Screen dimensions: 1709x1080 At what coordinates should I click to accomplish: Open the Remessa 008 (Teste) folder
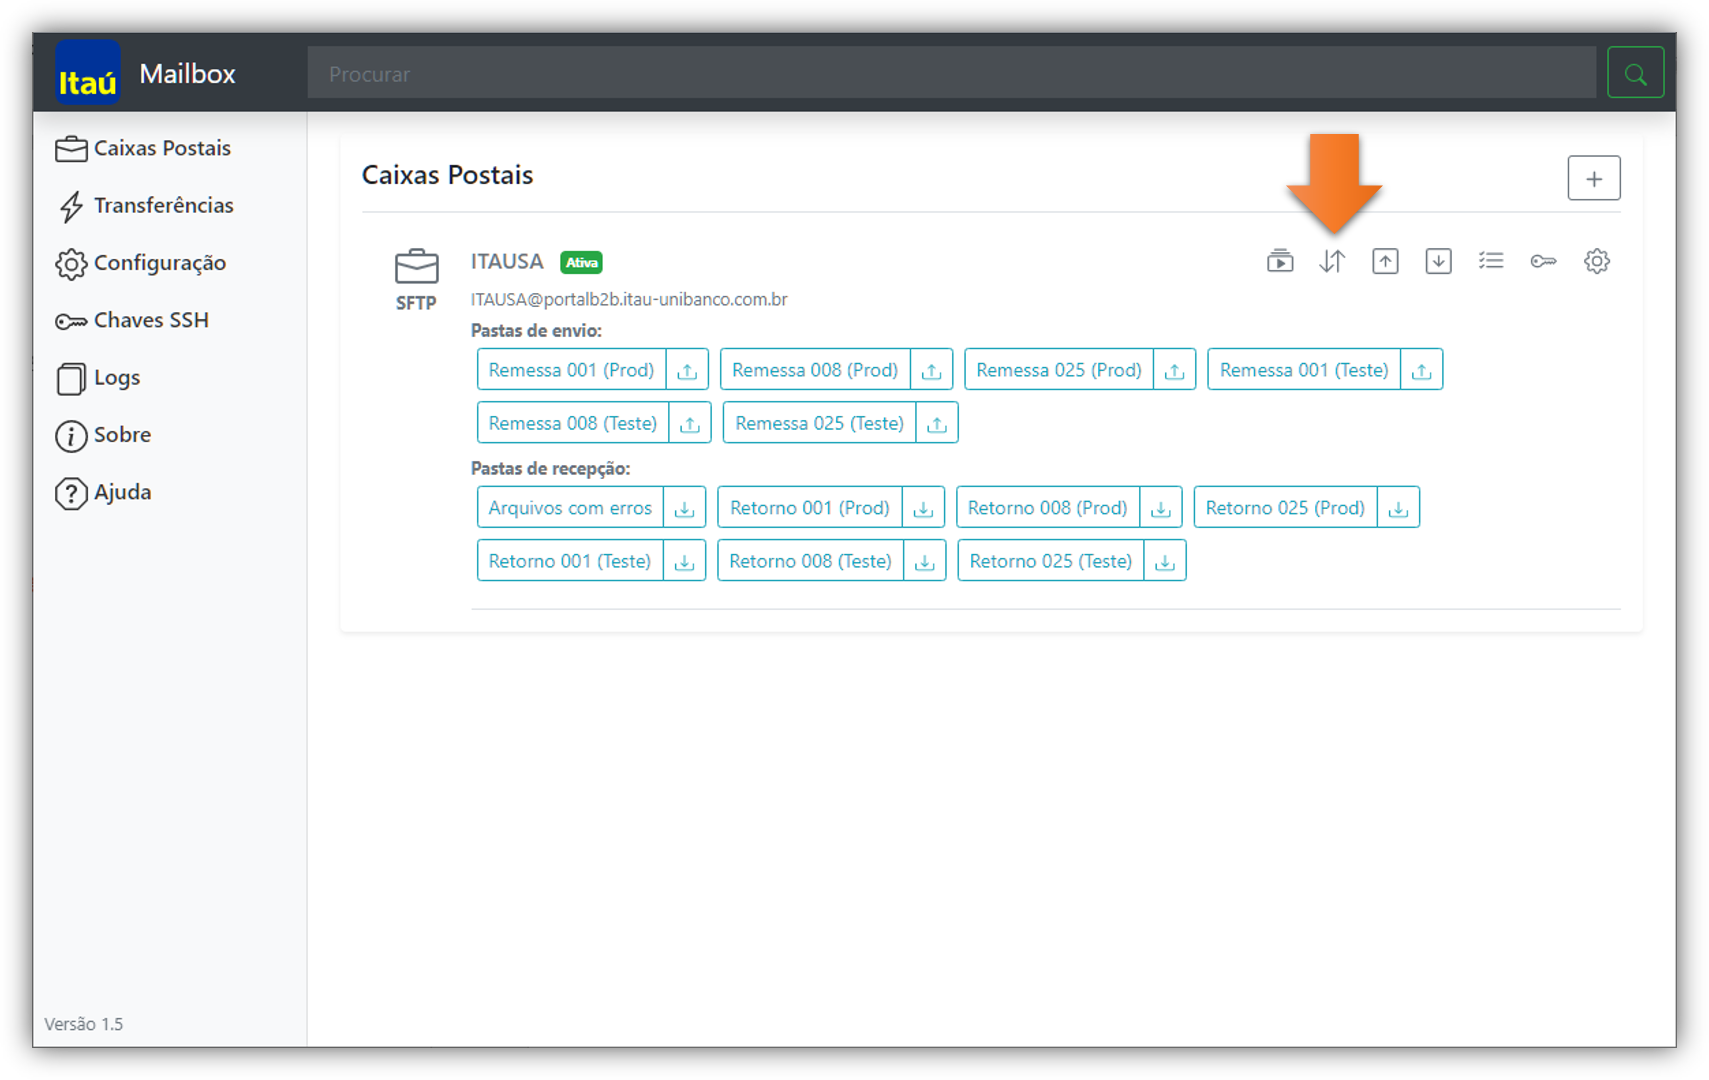[572, 423]
